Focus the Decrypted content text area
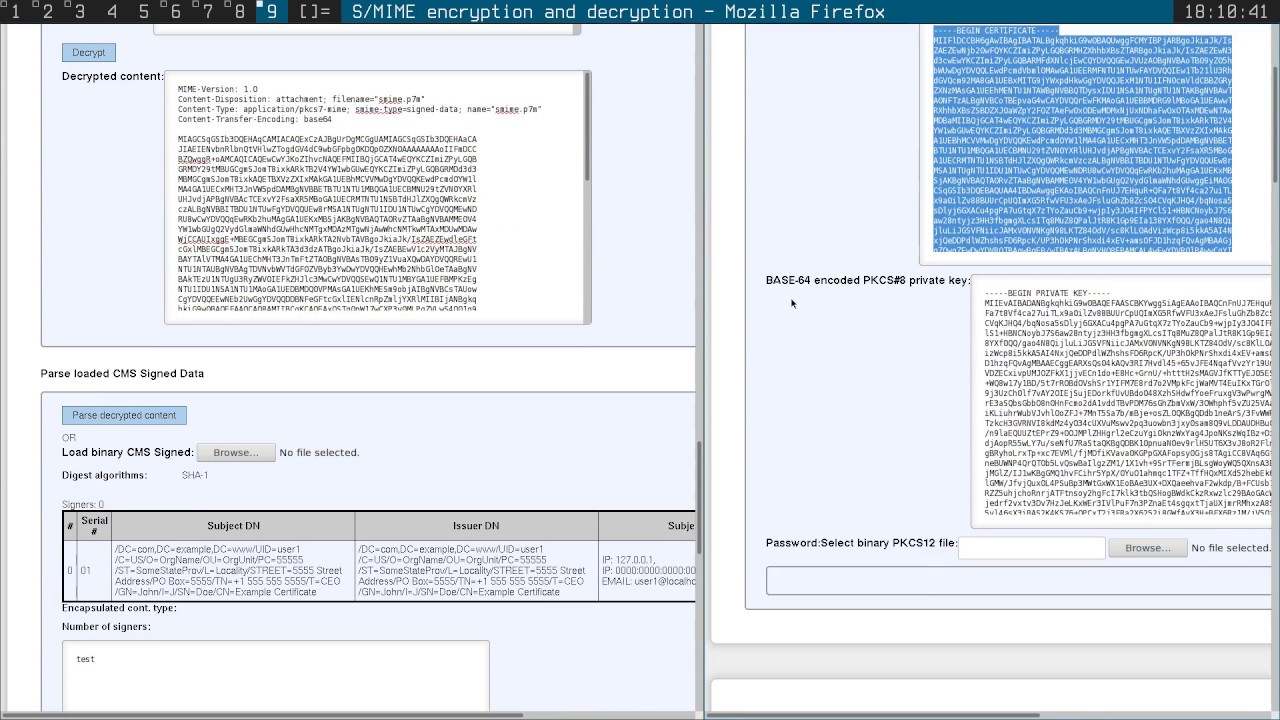Viewport: 1280px width, 720px height. coord(378,197)
